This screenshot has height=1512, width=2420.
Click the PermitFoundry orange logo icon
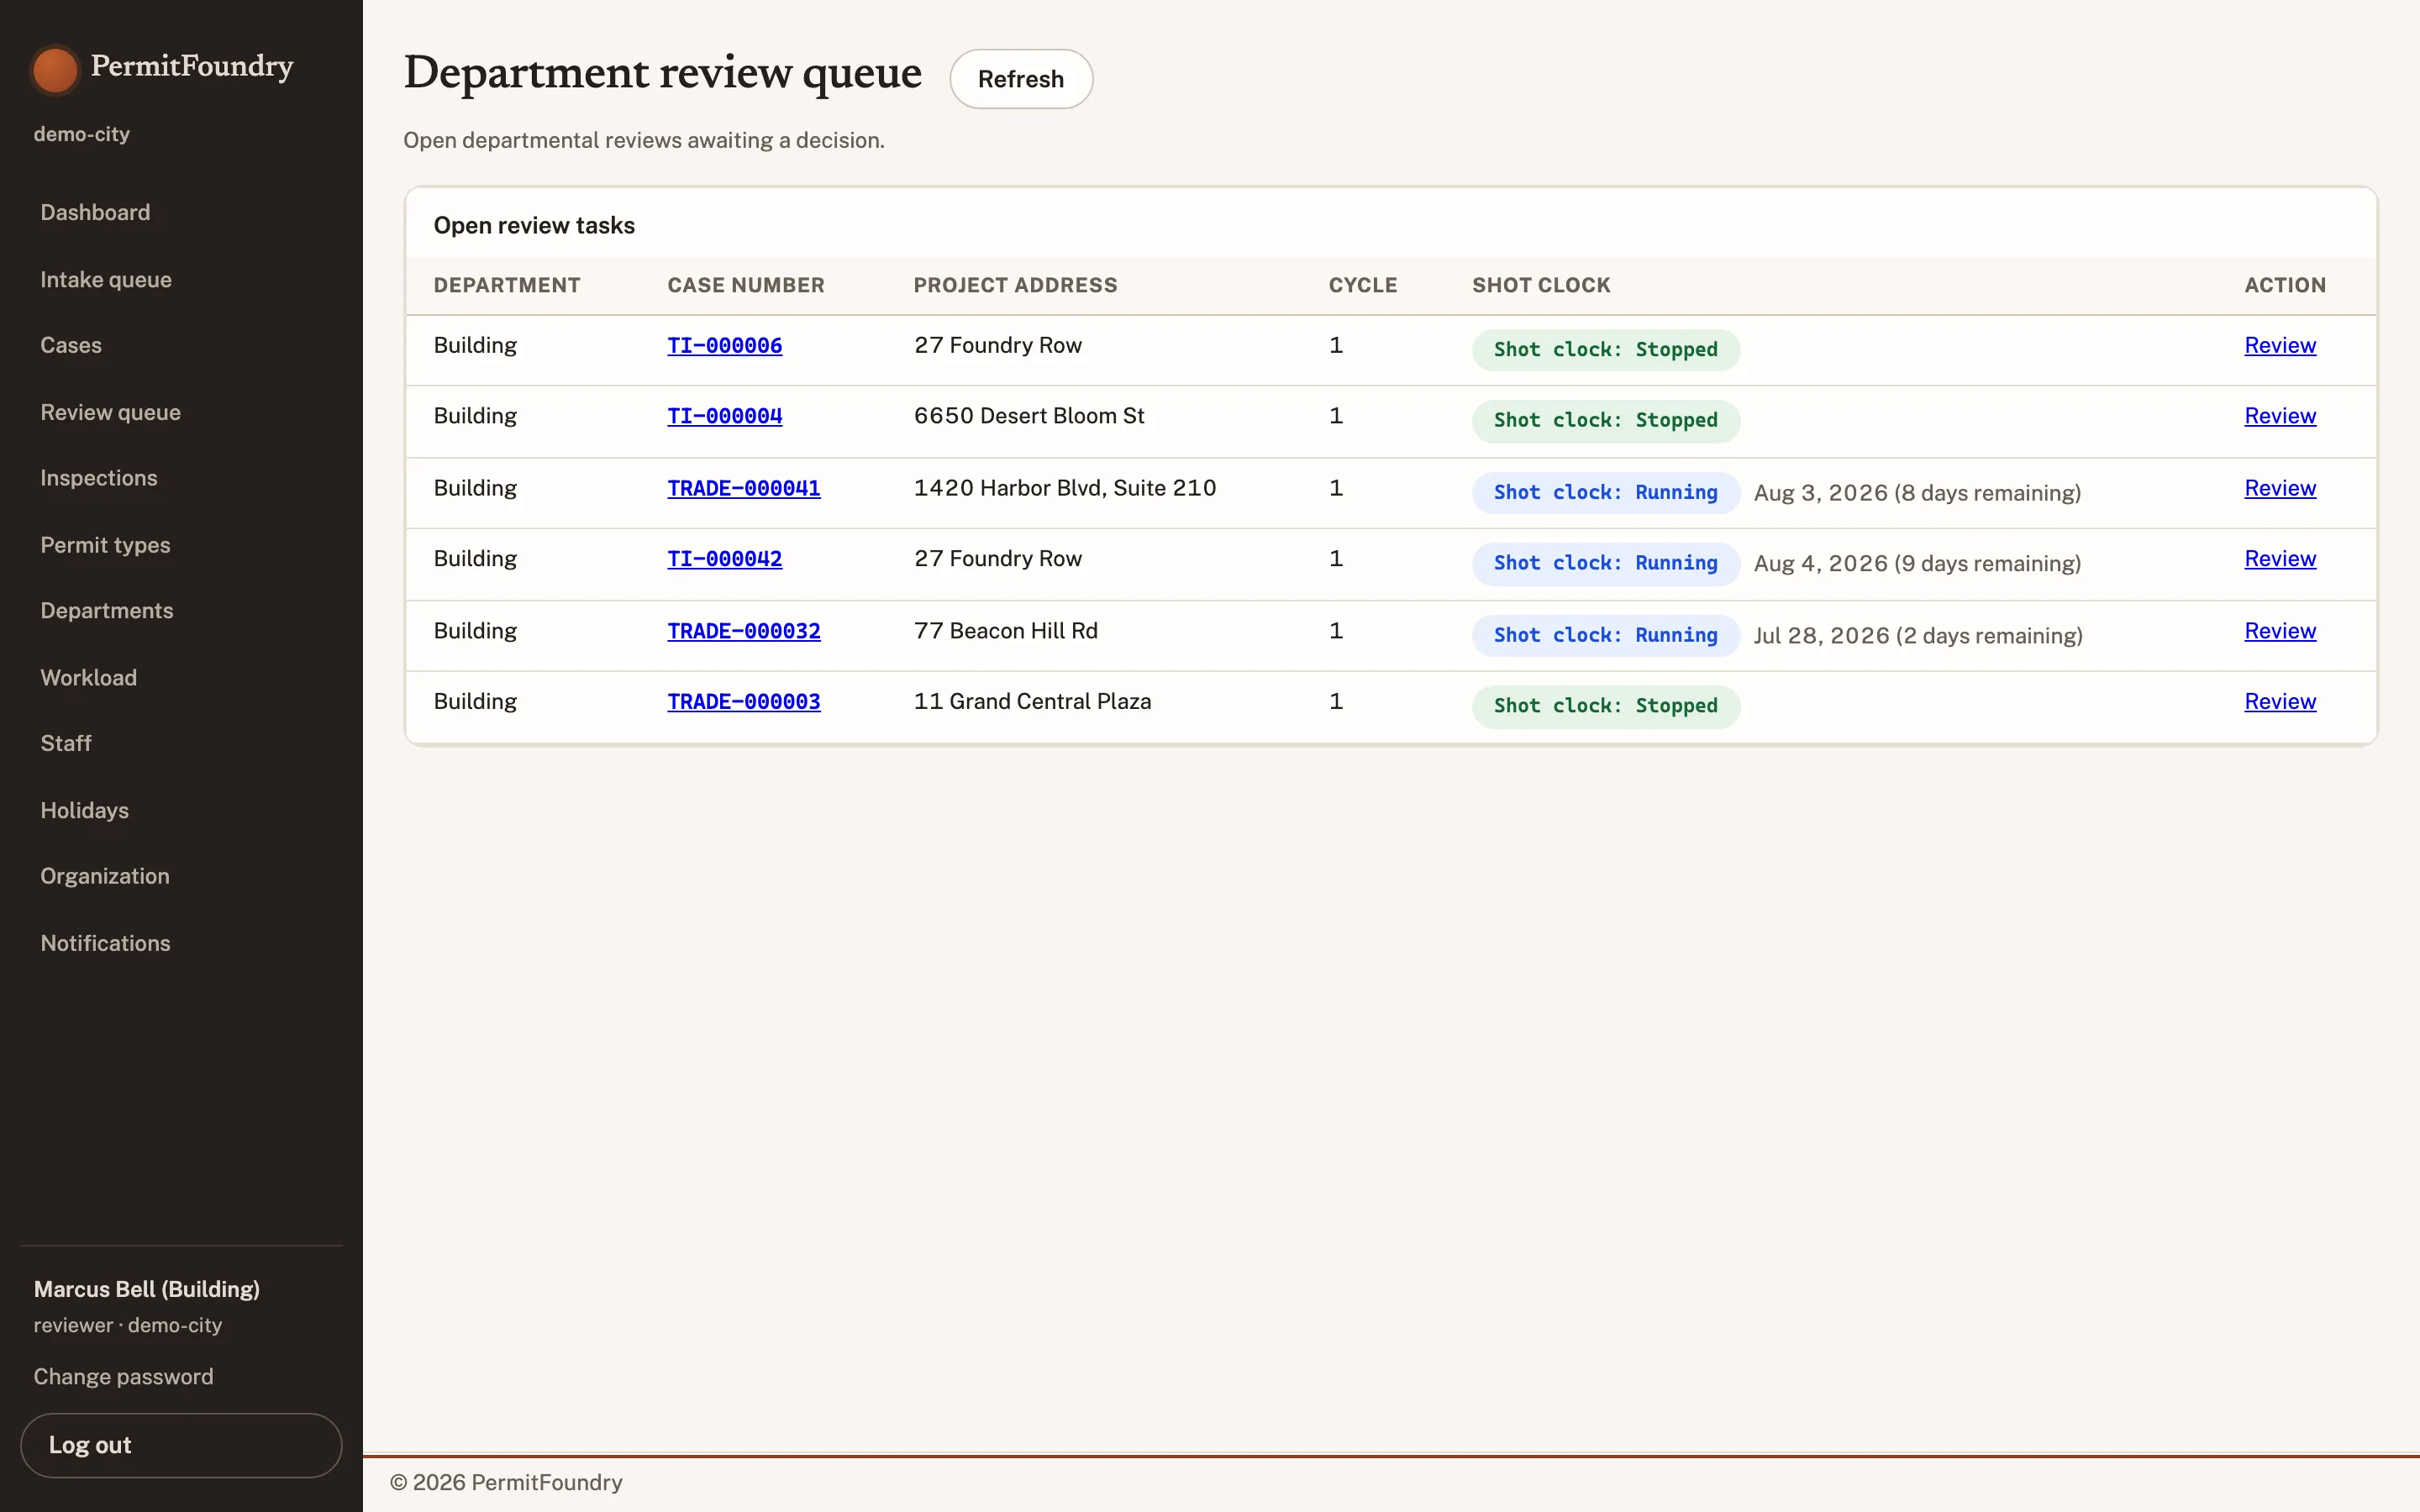click(x=54, y=70)
